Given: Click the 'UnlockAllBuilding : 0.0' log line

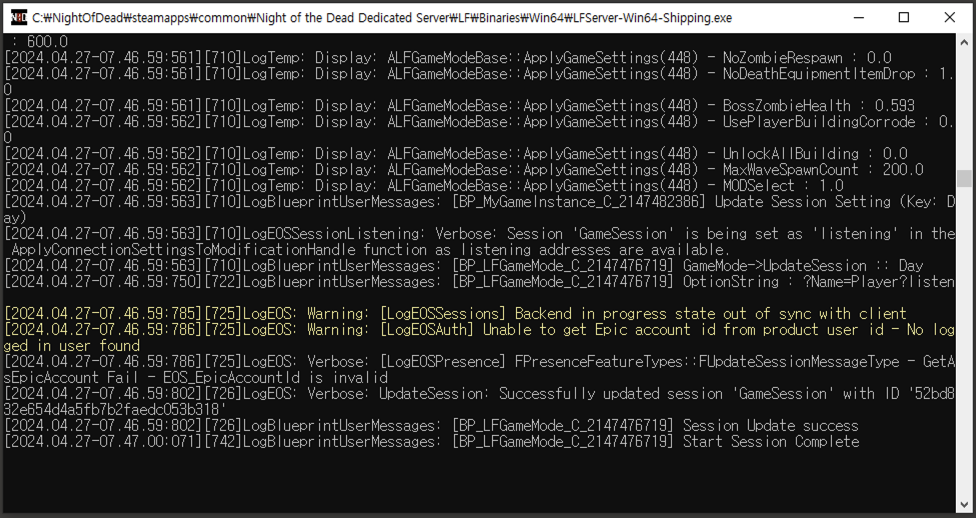Looking at the screenshot, I should point(456,154).
